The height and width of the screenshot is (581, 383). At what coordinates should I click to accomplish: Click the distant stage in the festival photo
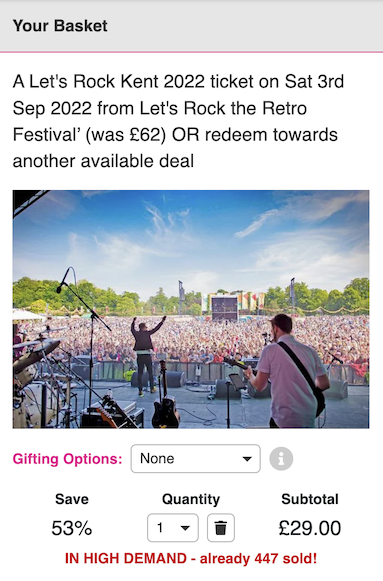click(224, 308)
